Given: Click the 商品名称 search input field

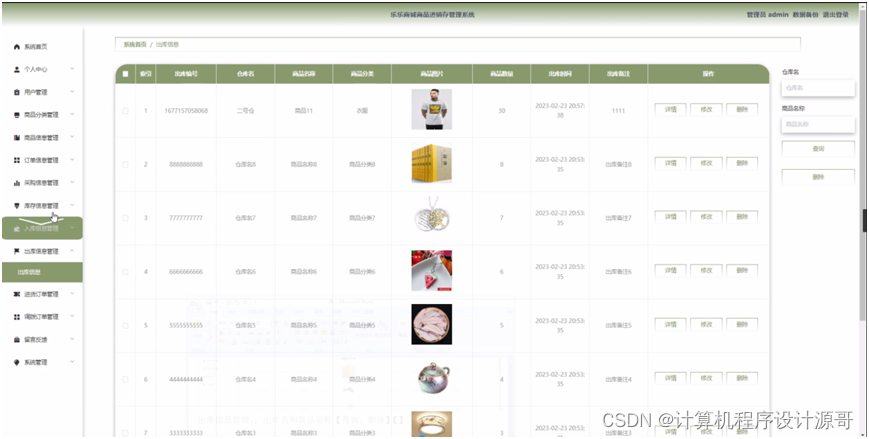Looking at the screenshot, I should point(818,125).
